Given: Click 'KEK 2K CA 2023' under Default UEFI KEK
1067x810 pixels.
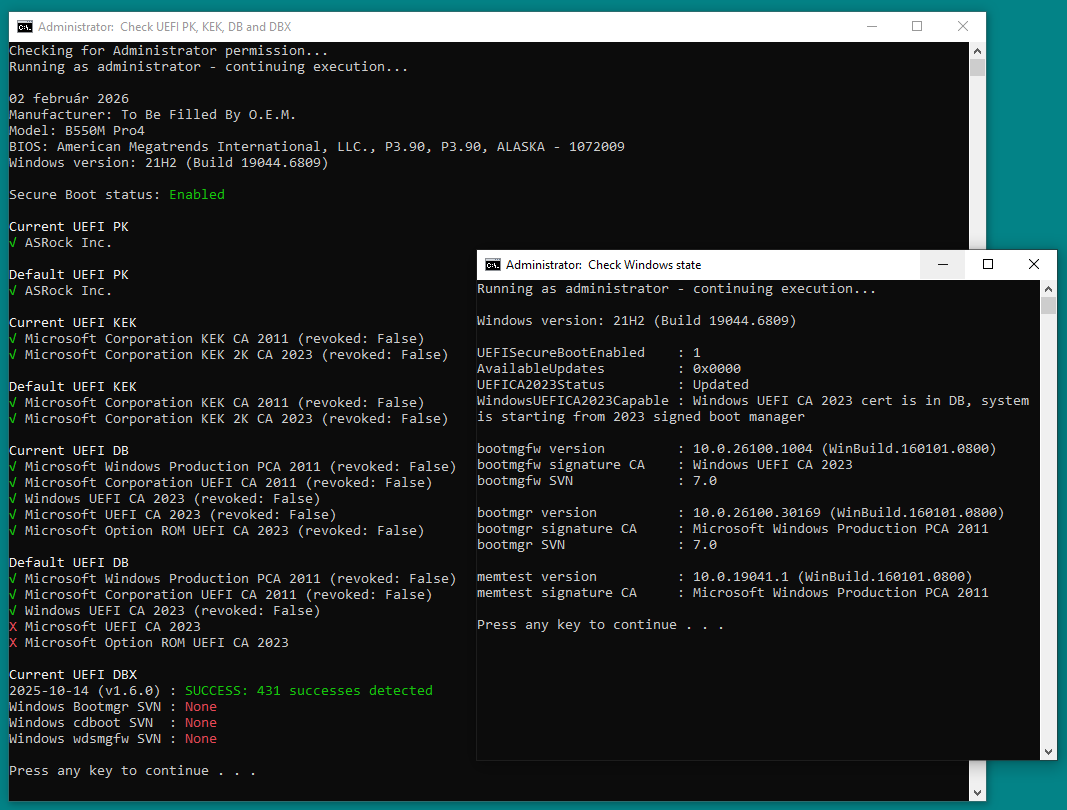Looking at the screenshot, I should coord(257,419).
